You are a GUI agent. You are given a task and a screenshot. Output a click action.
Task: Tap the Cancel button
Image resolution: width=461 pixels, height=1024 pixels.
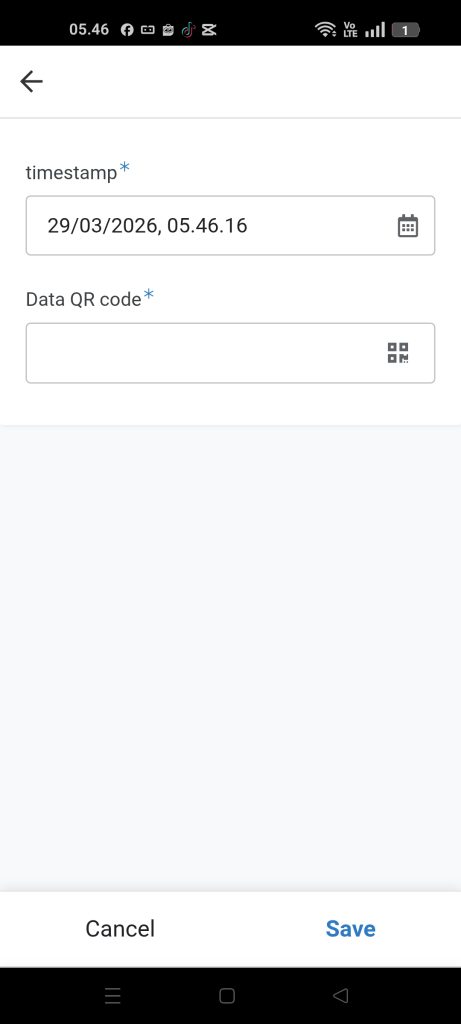click(120, 929)
